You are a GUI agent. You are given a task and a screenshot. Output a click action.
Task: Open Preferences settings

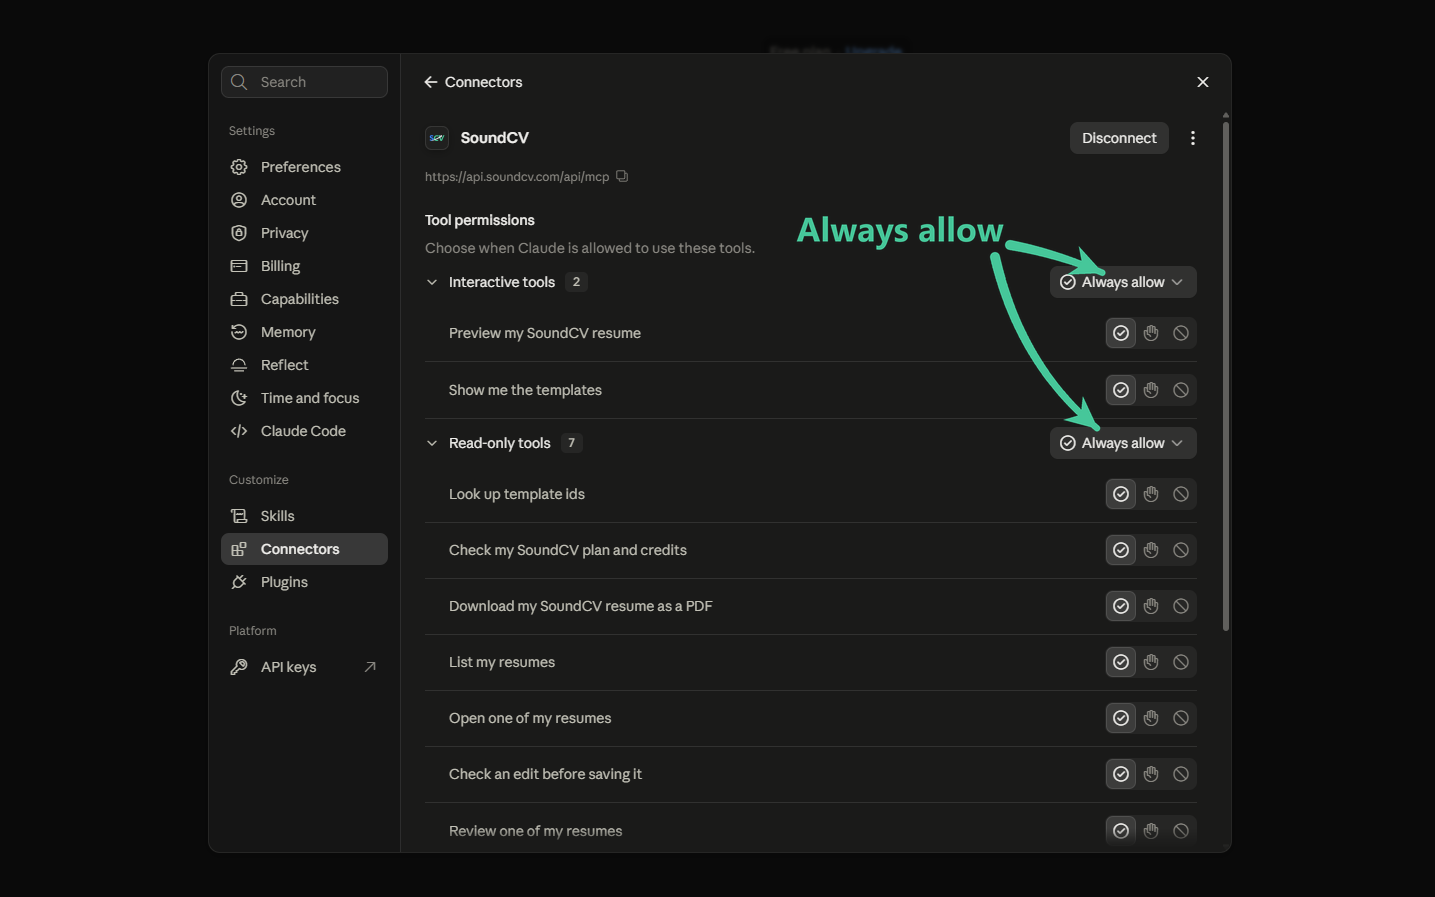(x=304, y=167)
